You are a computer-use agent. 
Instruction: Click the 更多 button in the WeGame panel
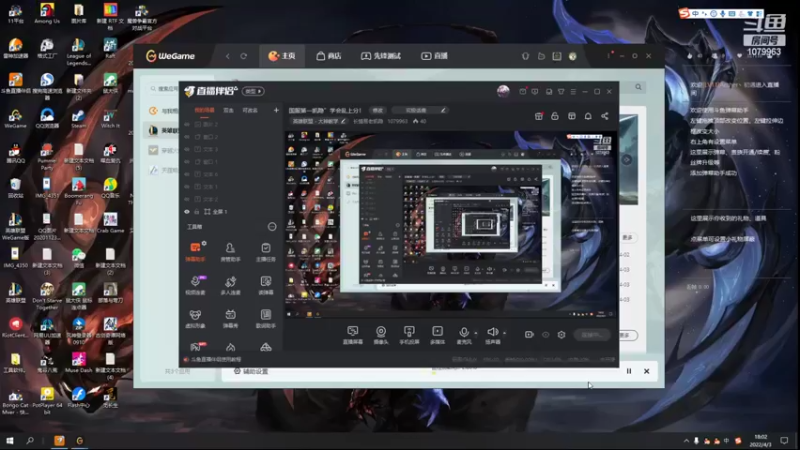(x=628, y=238)
